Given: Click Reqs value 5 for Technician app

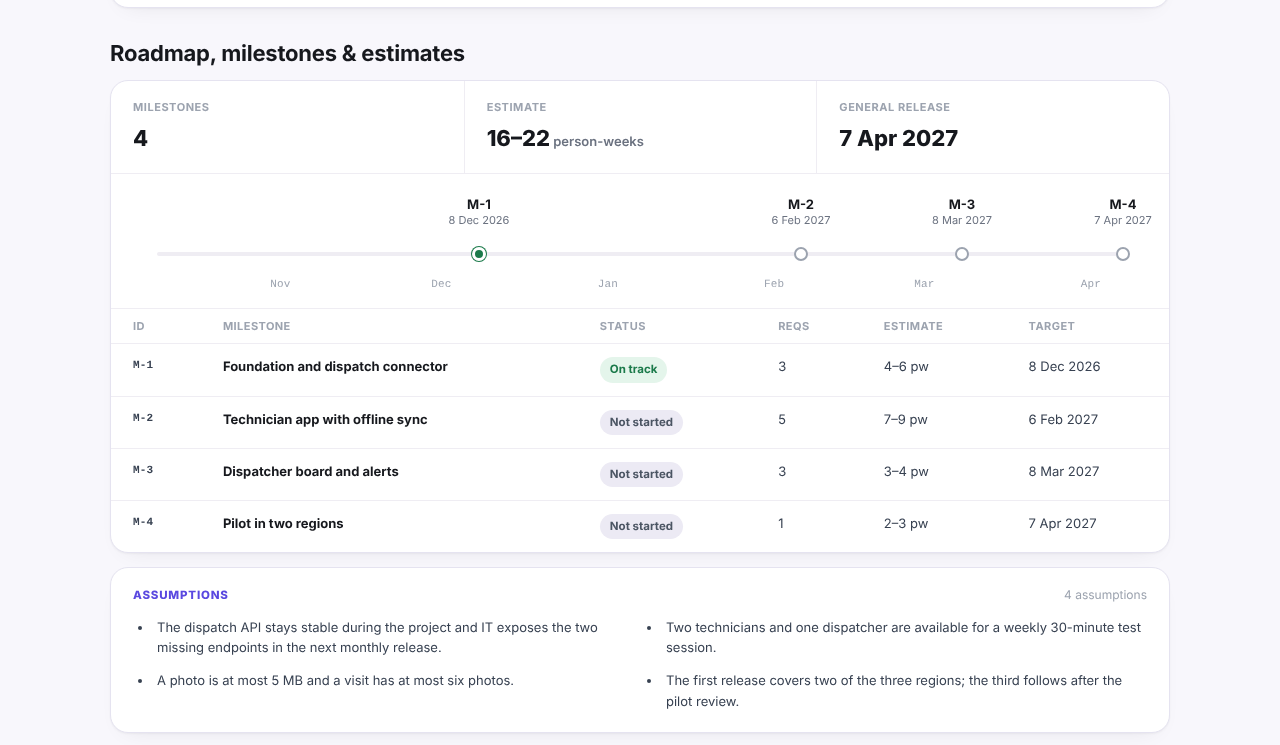Looking at the screenshot, I should point(782,420).
